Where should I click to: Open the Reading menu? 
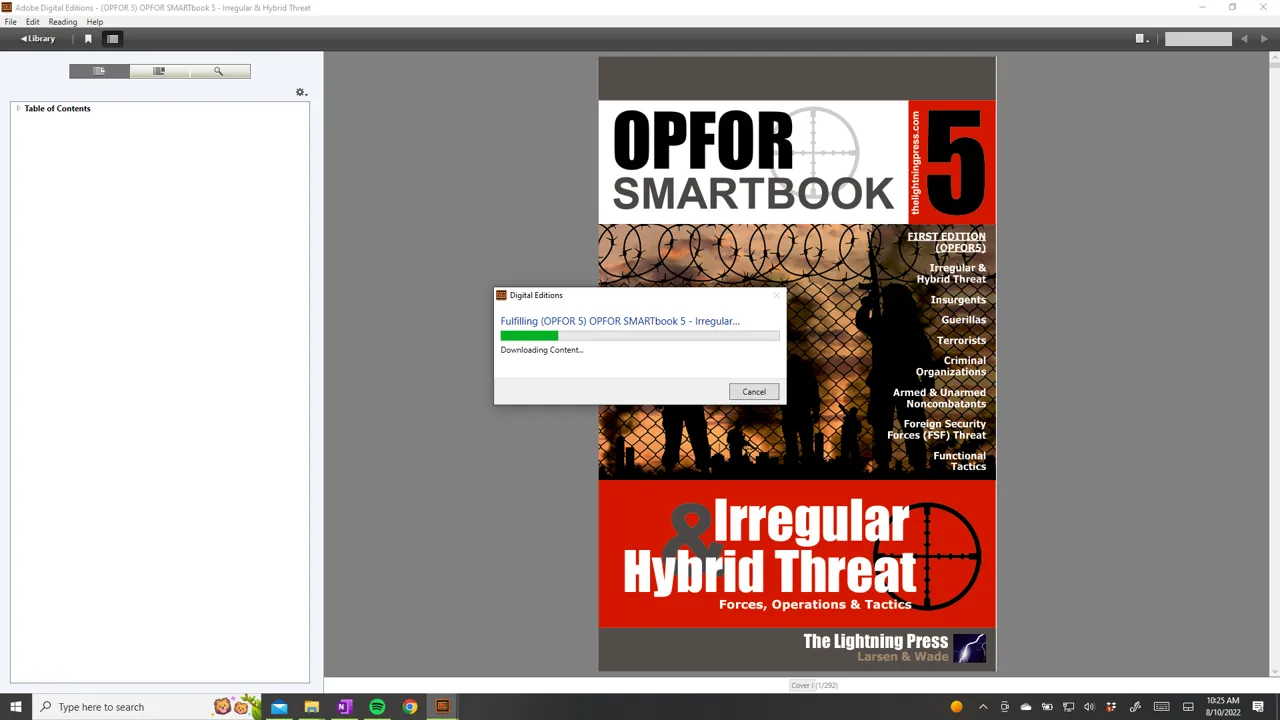coord(62,22)
